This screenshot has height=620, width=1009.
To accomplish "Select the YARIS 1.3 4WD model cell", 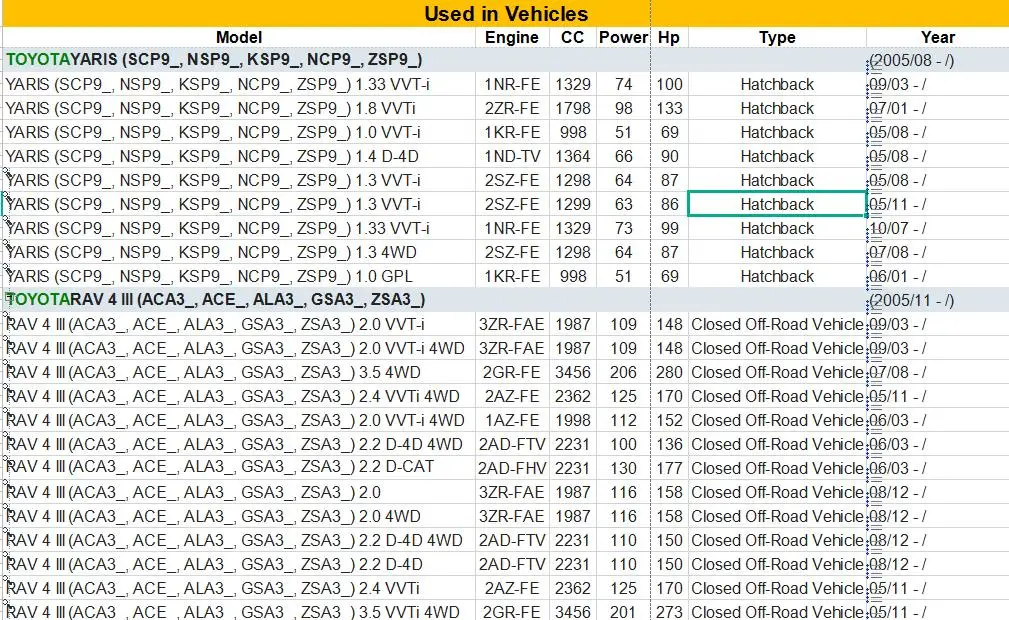I will [x=239, y=252].
